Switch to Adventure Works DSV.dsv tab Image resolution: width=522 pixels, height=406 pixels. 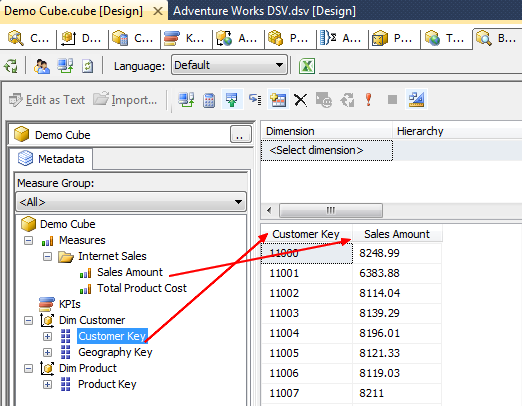tap(264, 11)
